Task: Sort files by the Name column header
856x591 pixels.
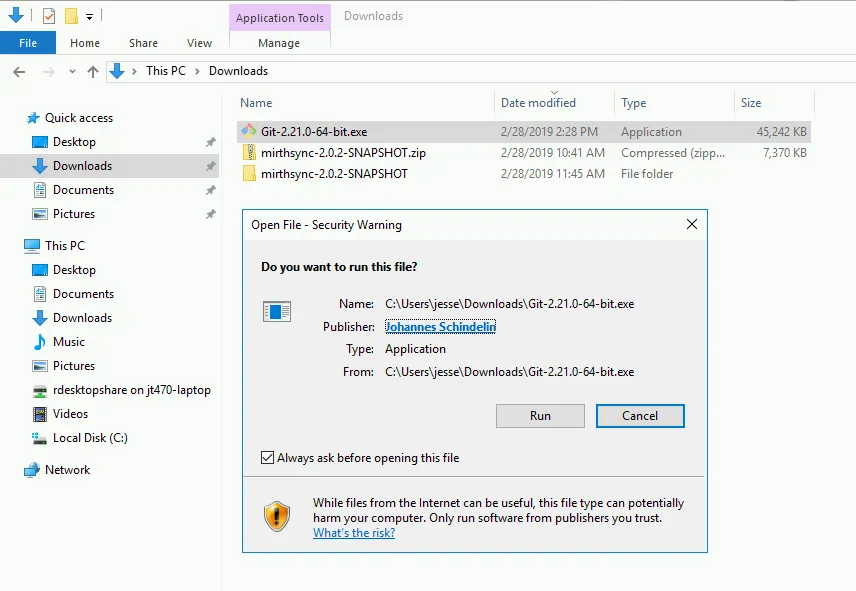Action: click(256, 103)
